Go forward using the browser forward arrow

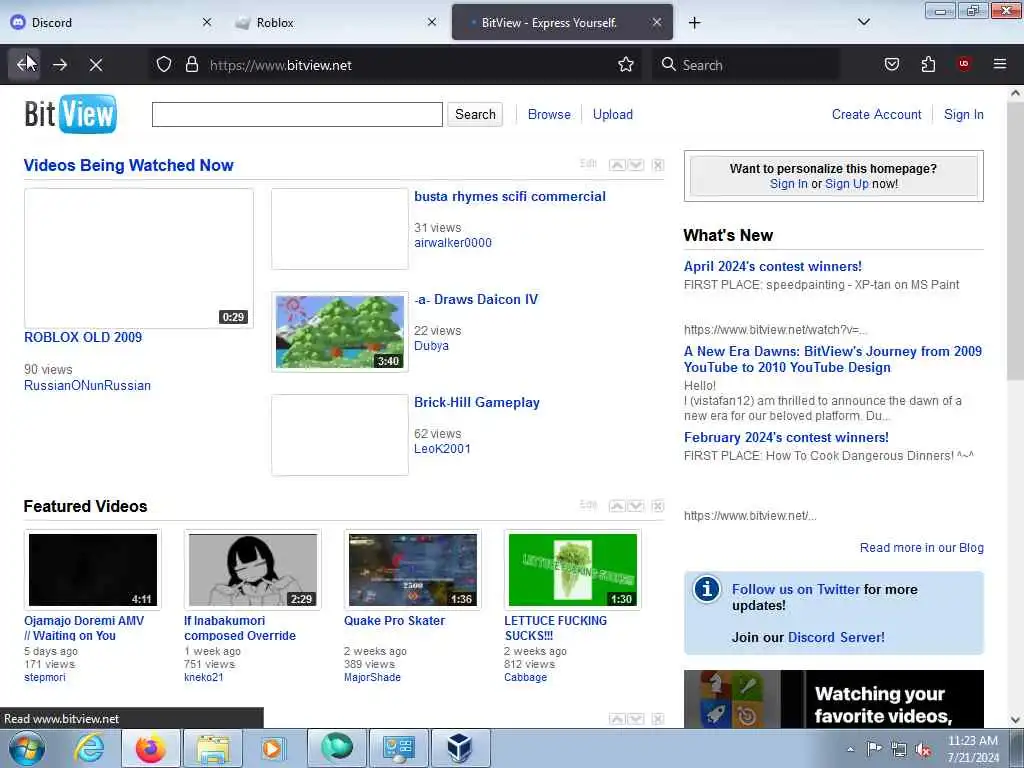click(60, 65)
